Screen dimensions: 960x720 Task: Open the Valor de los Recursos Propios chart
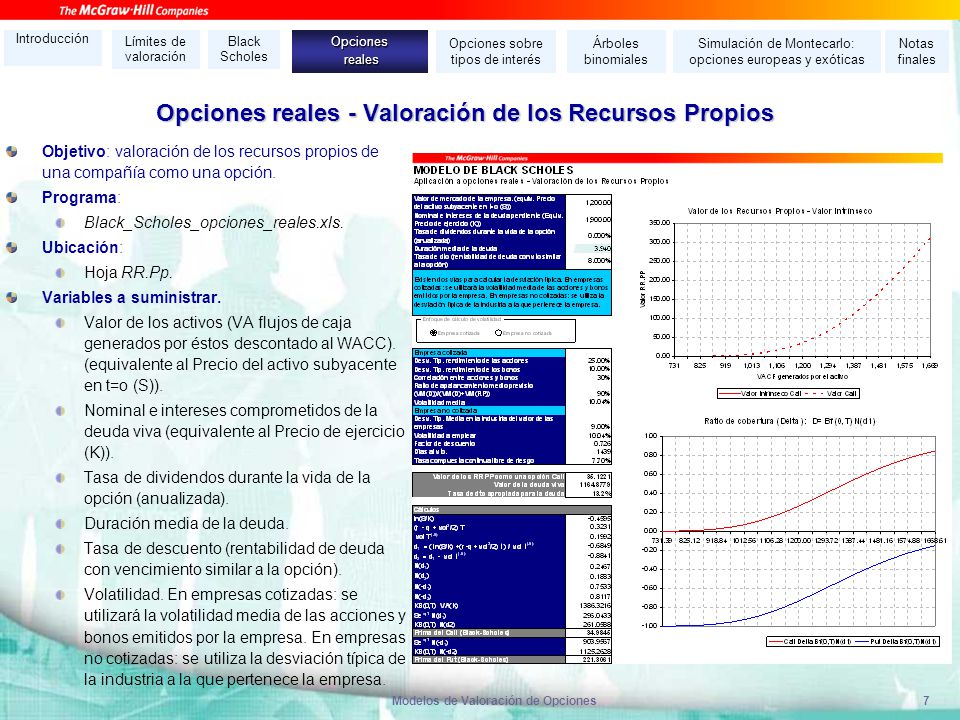[785, 304]
